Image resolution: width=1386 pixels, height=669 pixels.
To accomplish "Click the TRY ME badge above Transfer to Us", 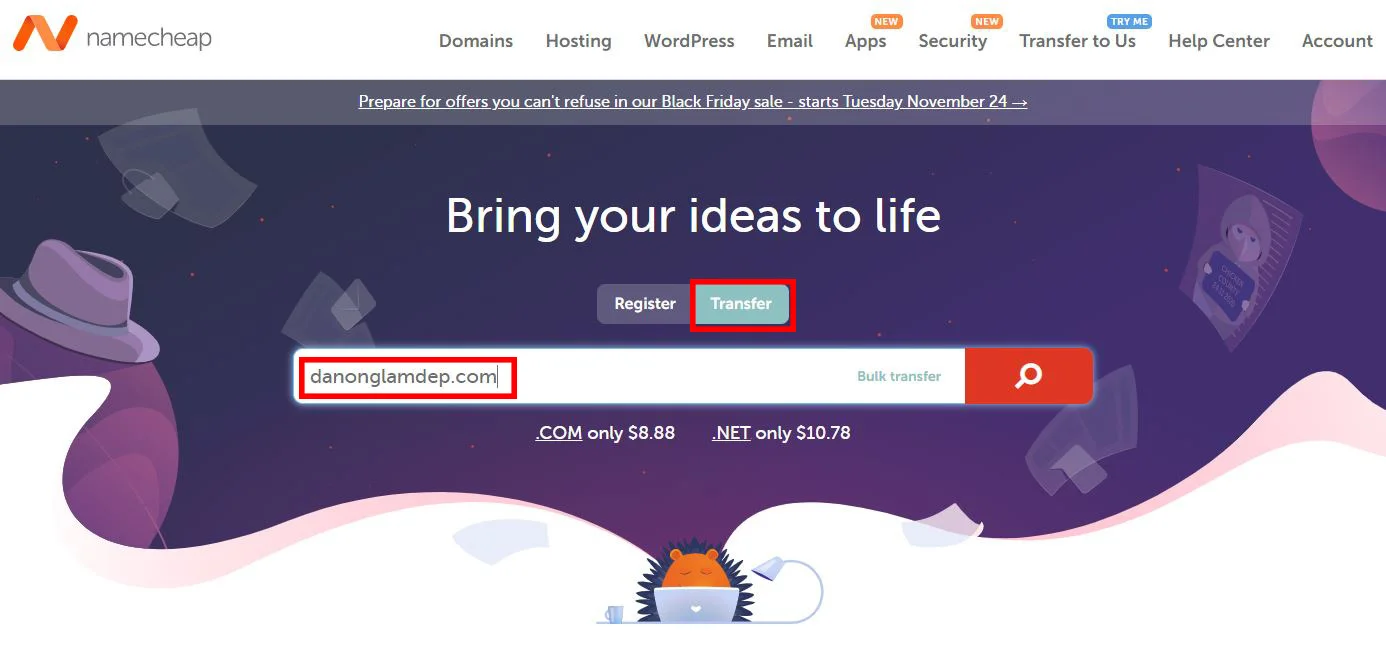I will click(1129, 20).
